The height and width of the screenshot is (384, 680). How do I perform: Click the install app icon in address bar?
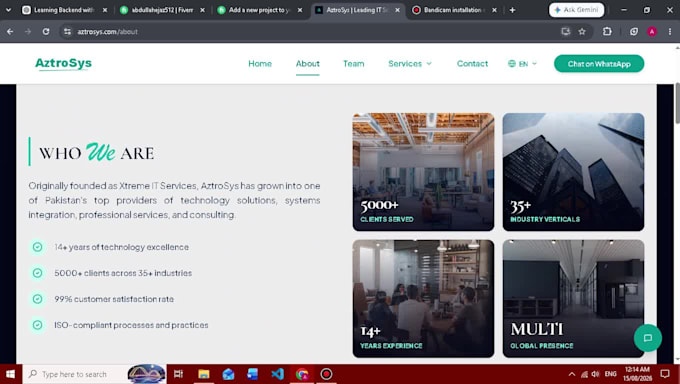tap(566, 32)
